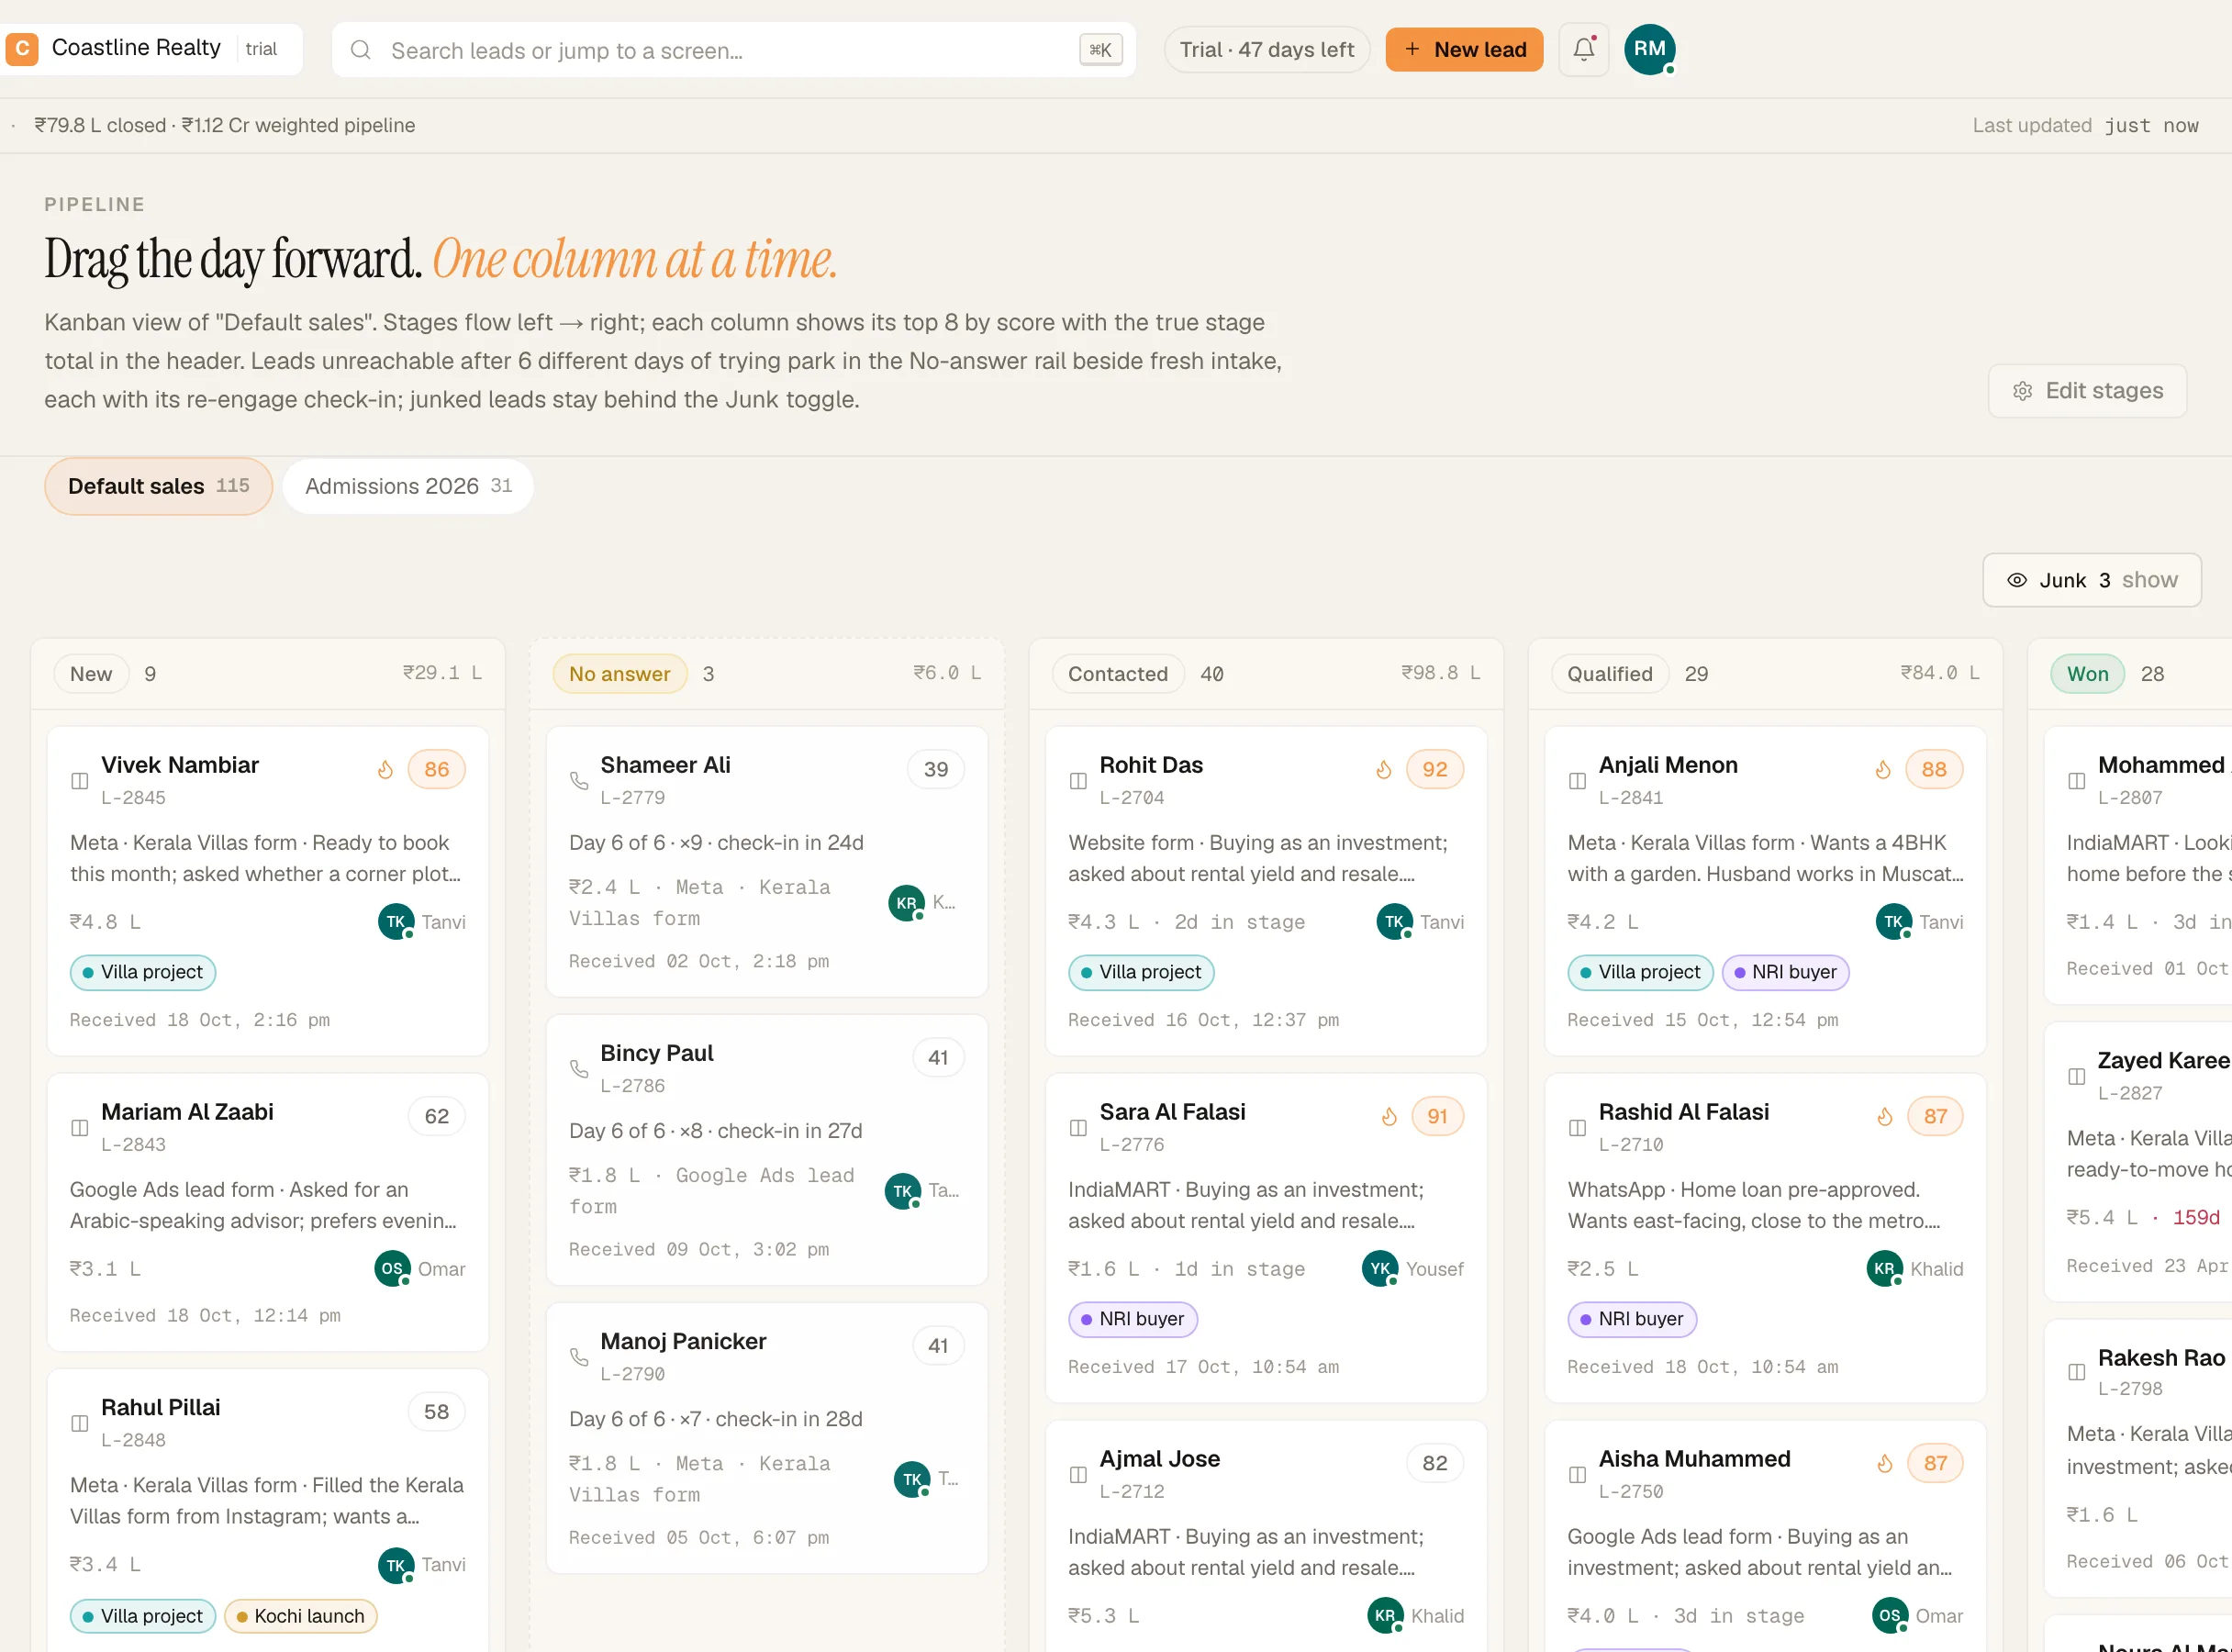Screen dimensions: 2232x1652
Task: Click the Contacted column header pill
Action: pyautogui.click(x=1117, y=674)
